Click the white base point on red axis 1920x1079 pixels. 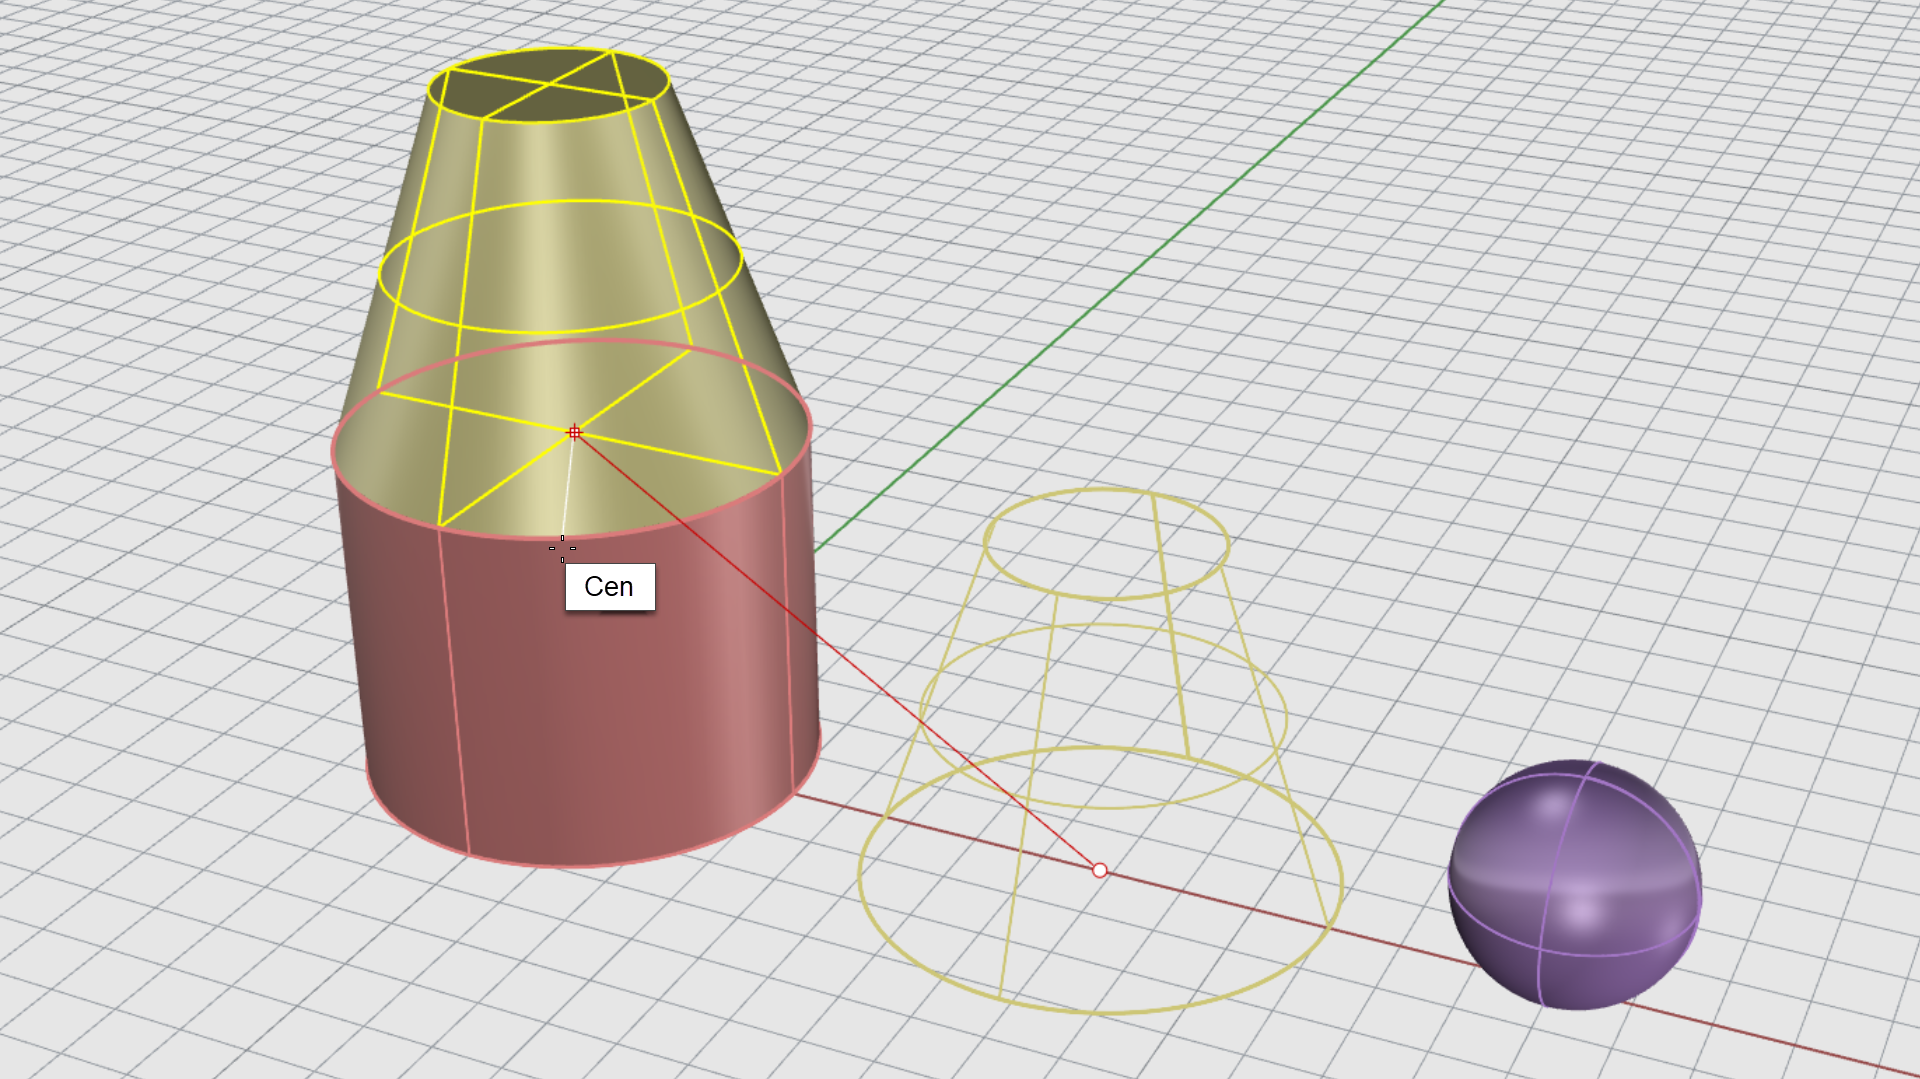pyautogui.click(x=1100, y=871)
